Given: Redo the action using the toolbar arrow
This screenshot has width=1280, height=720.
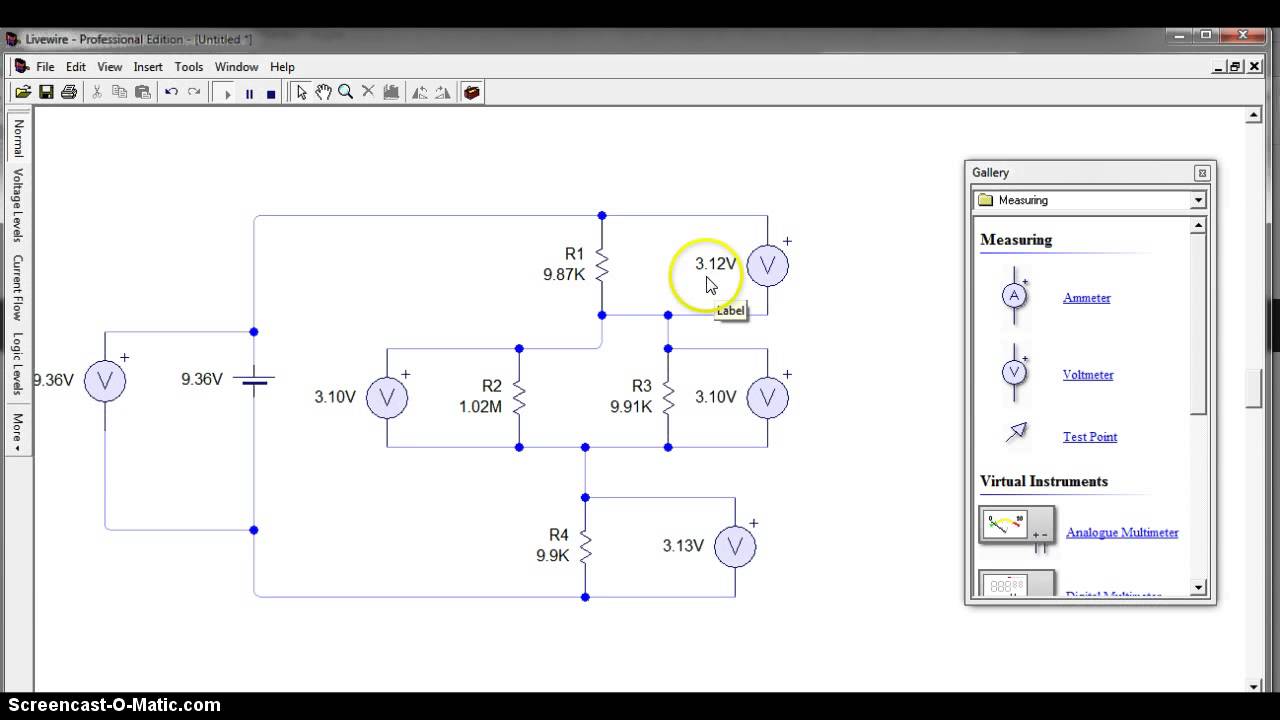Looking at the screenshot, I should click(x=194, y=92).
